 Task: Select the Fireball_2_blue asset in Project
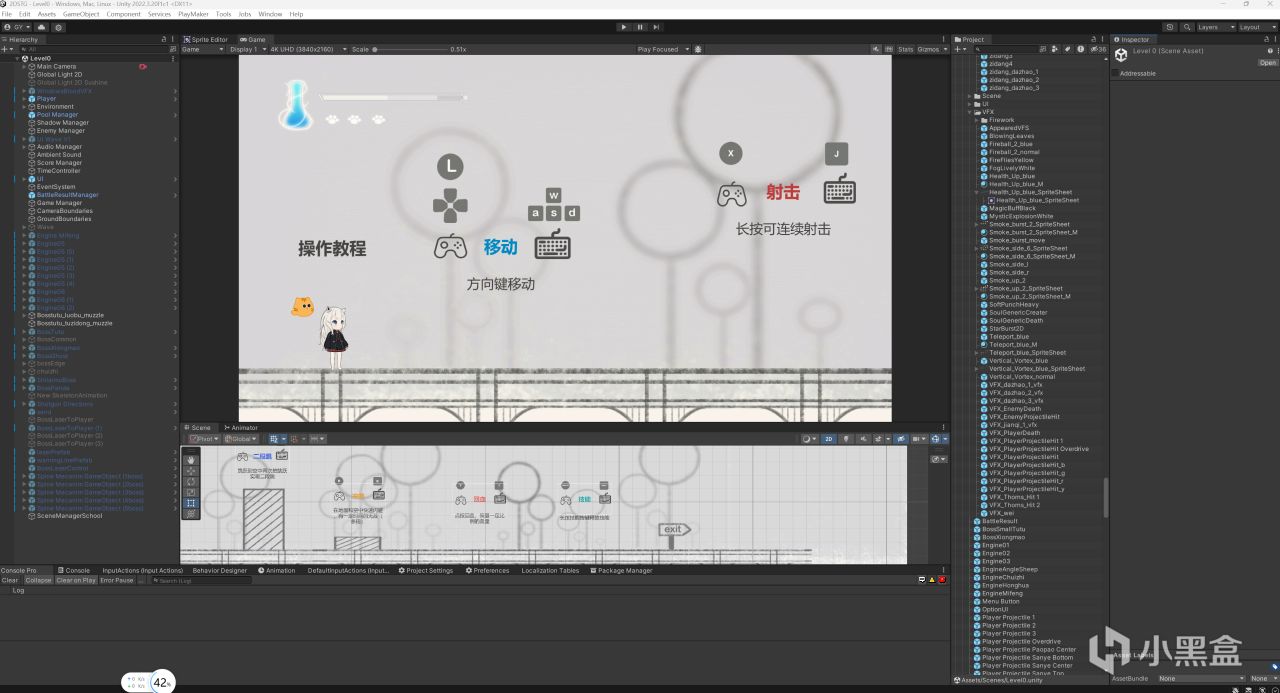click(x=1011, y=144)
